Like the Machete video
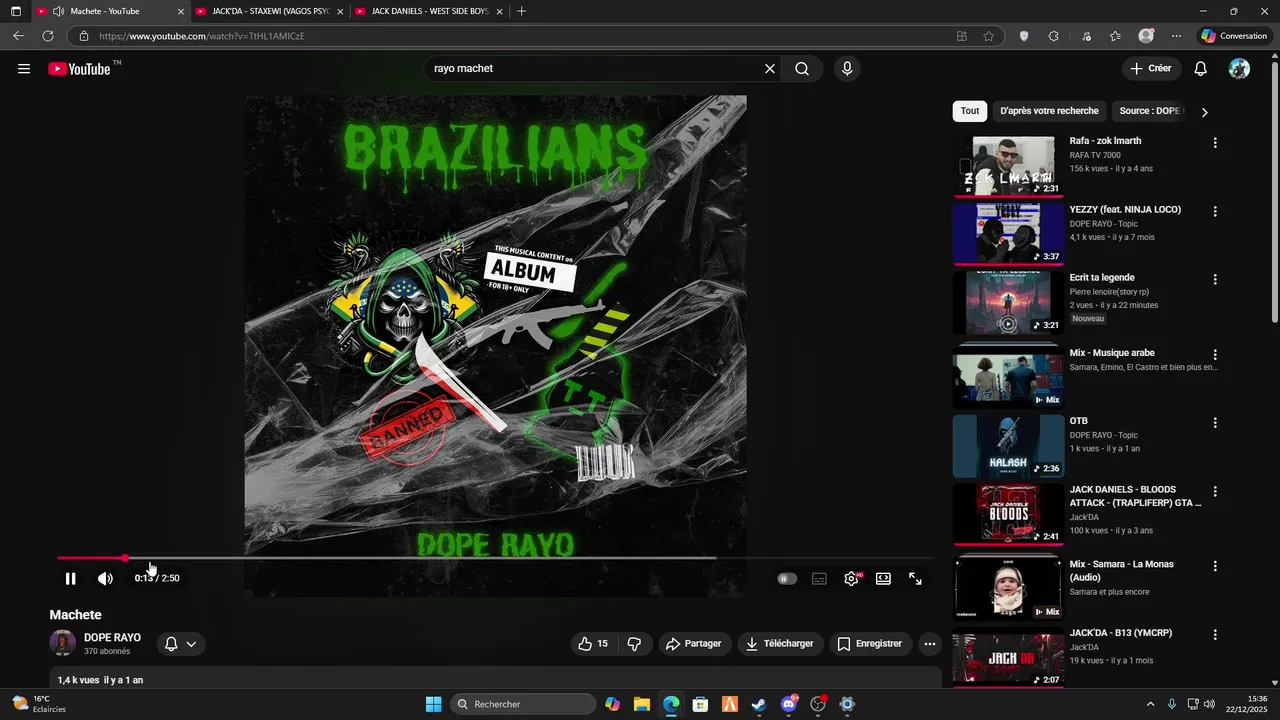1280x720 pixels. click(593, 644)
